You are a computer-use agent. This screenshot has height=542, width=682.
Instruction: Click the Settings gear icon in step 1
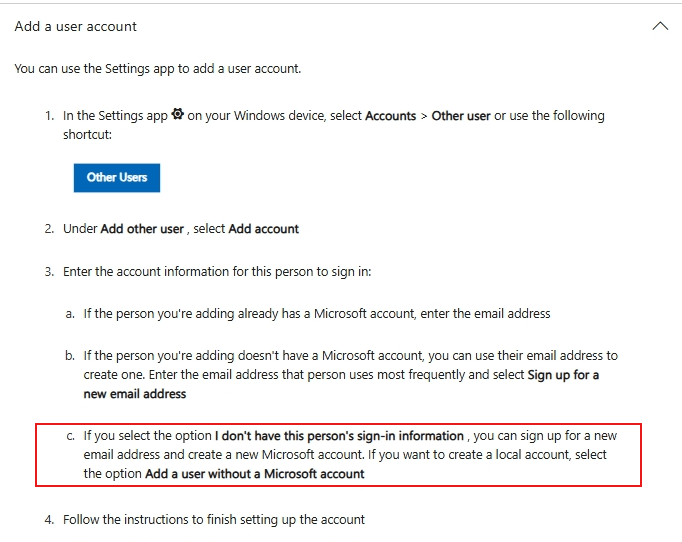point(178,115)
